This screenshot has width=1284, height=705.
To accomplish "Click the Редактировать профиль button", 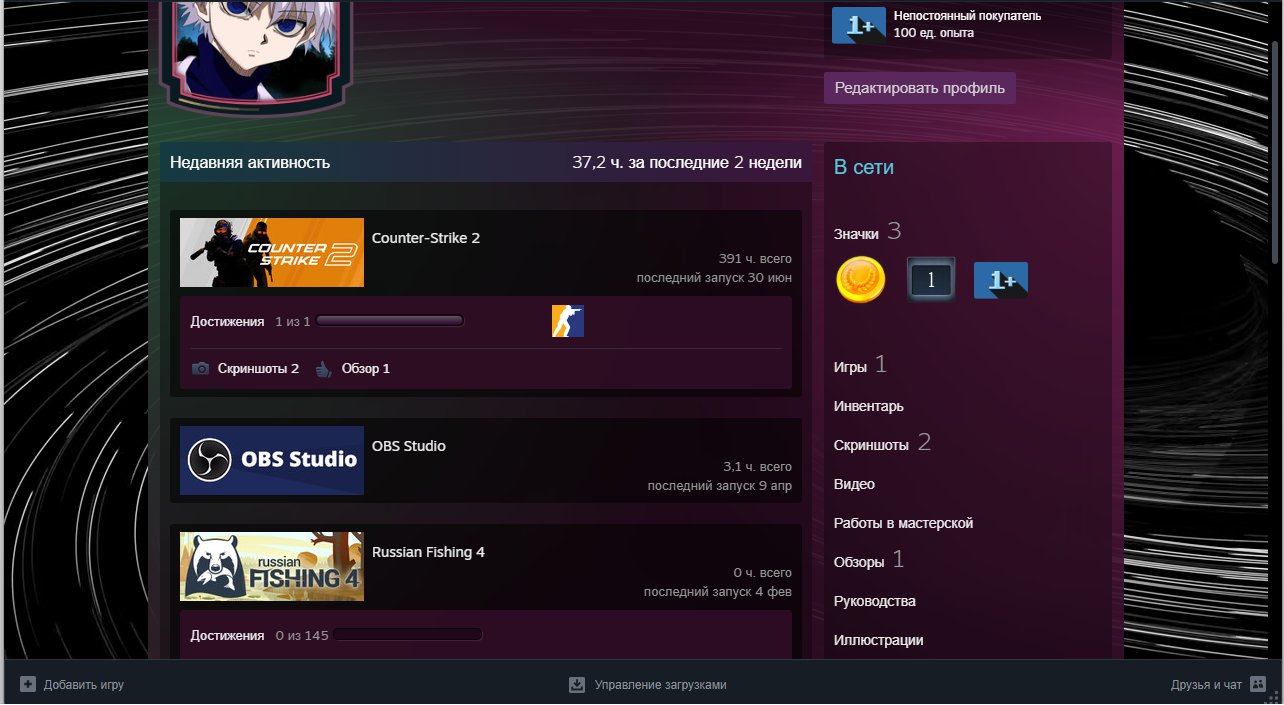I will (920, 88).
